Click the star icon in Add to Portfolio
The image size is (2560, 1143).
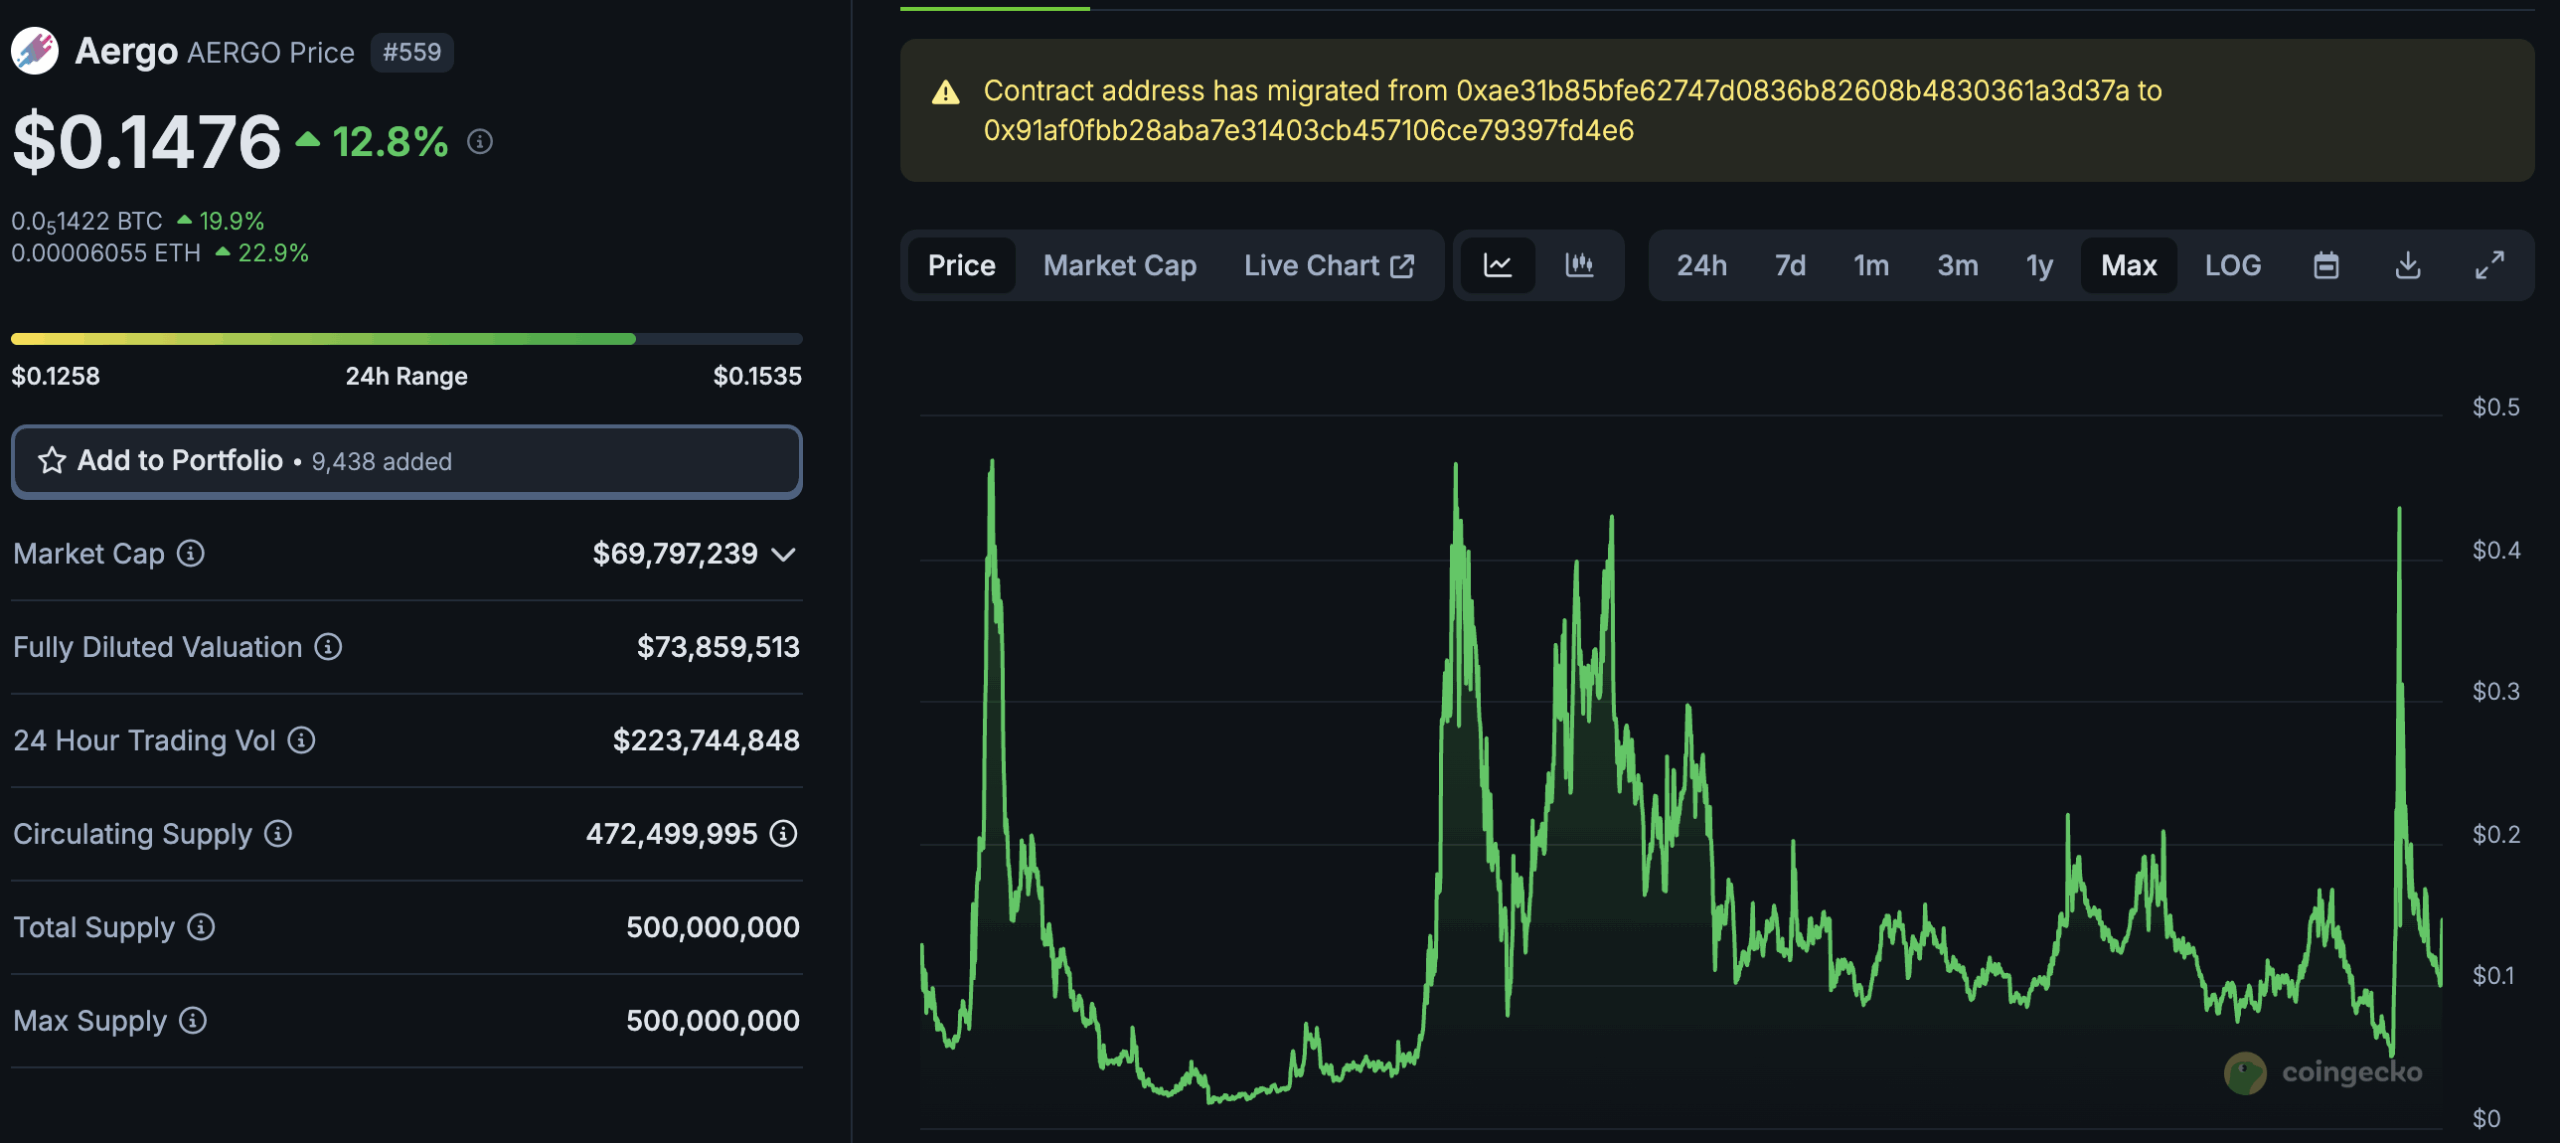tap(51, 461)
